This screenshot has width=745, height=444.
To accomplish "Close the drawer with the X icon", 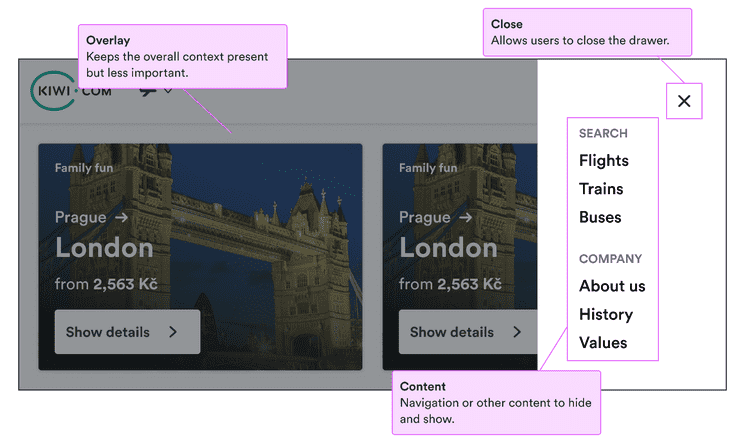I will coord(684,101).
